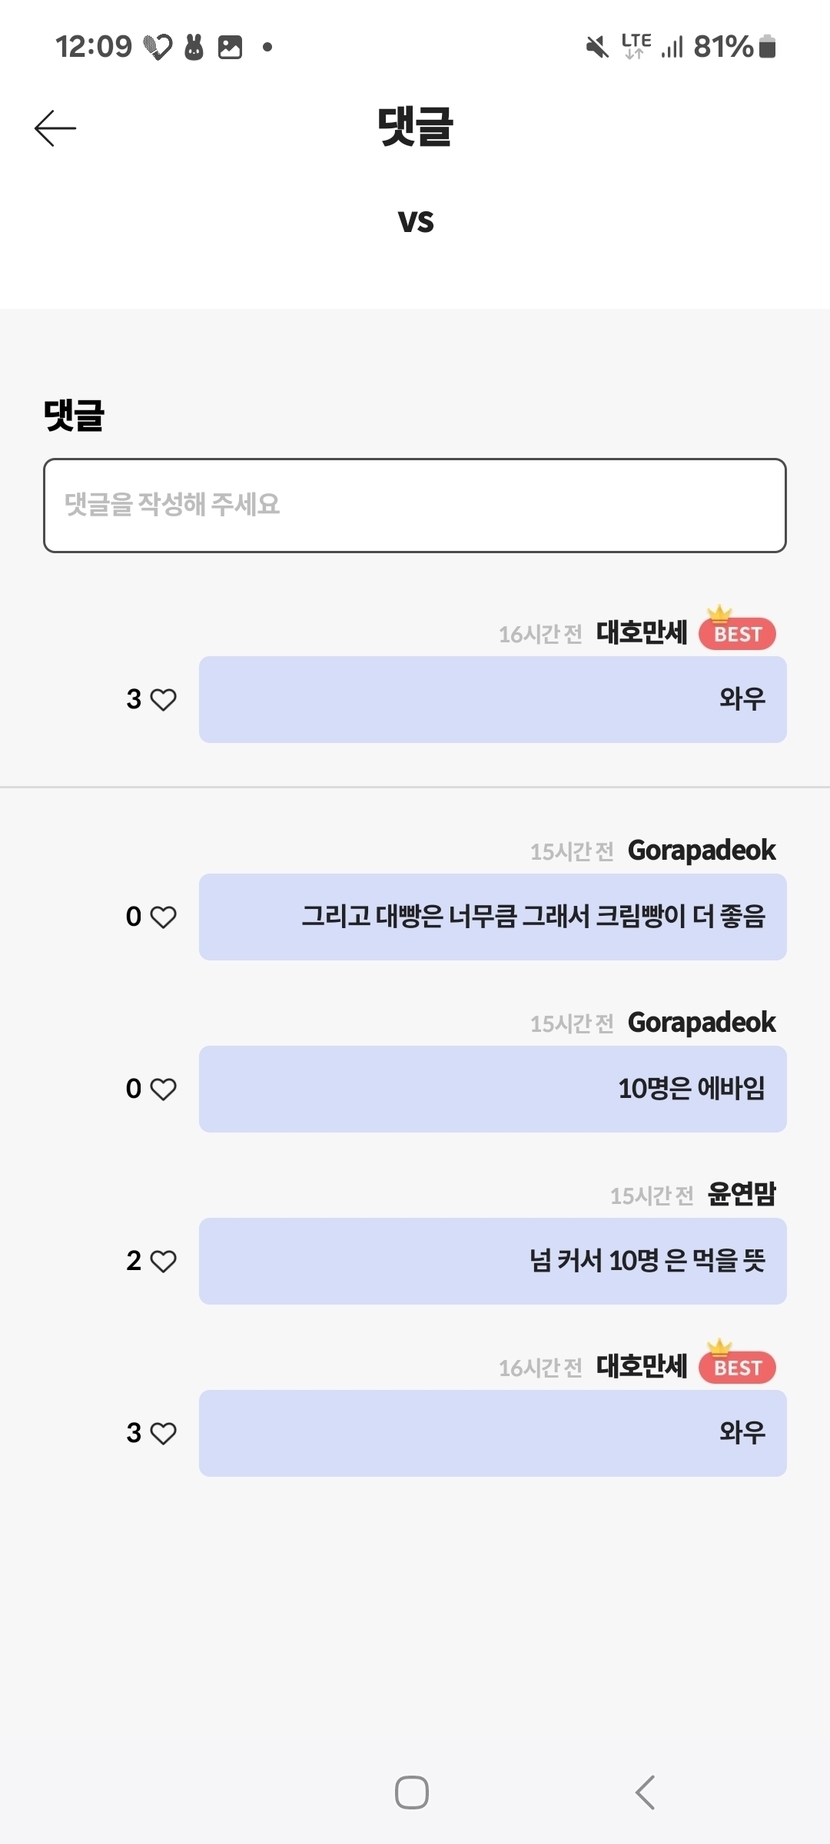Open the 윤연맘 username profile
The width and height of the screenshot is (830, 1844).
click(x=741, y=1194)
